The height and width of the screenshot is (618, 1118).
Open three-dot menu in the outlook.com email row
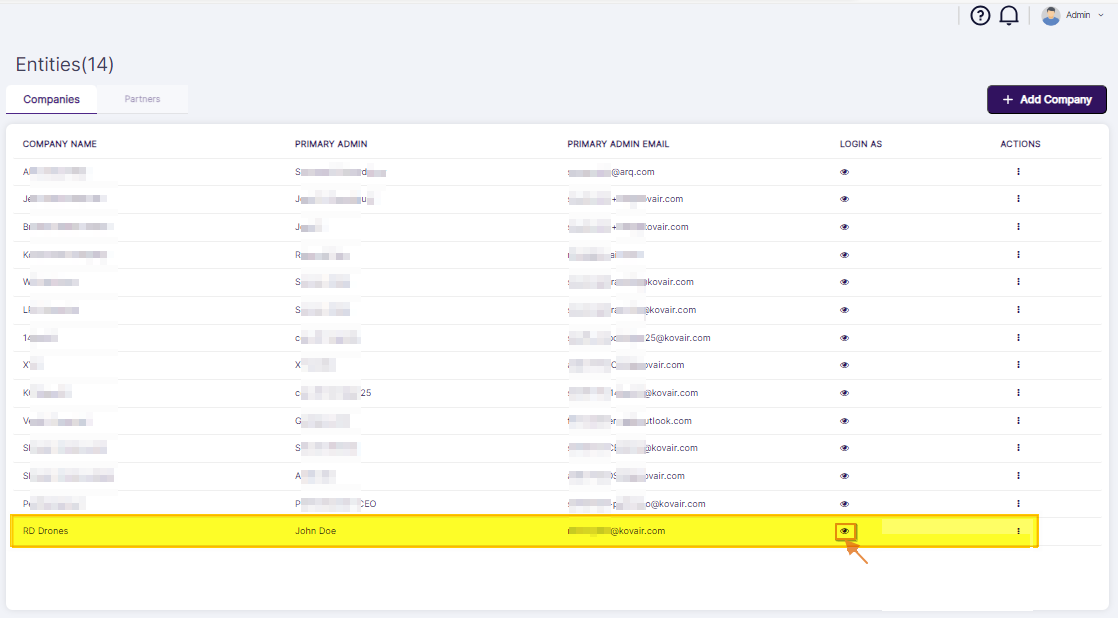point(1018,421)
